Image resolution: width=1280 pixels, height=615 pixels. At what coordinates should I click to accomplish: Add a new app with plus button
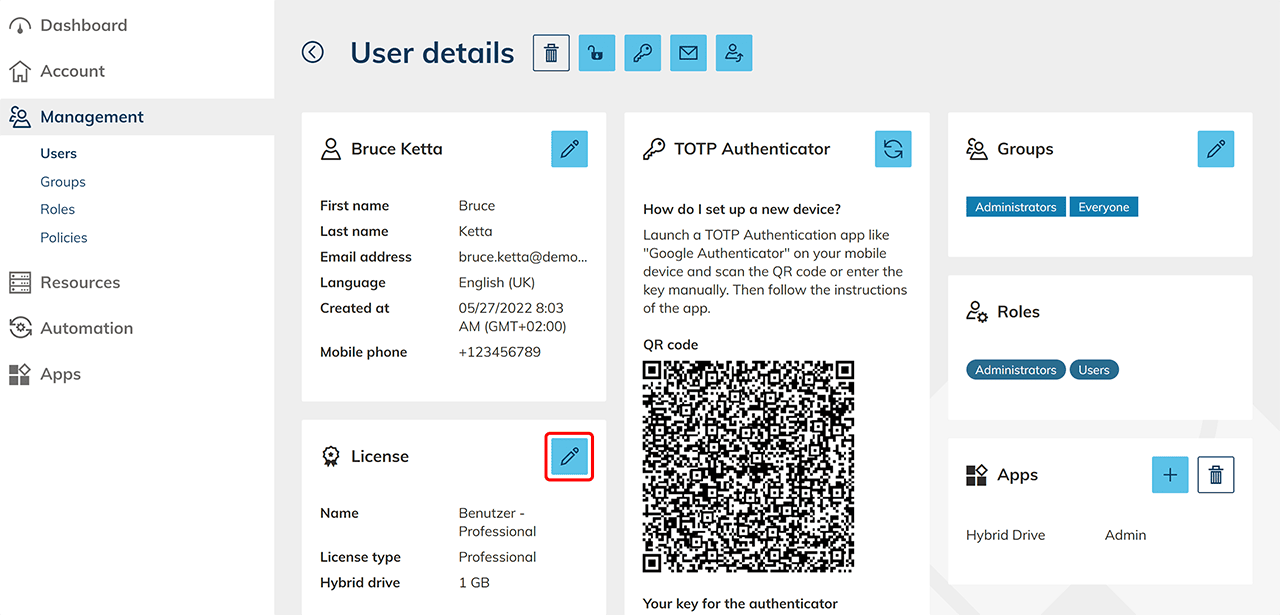pyautogui.click(x=1170, y=475)
